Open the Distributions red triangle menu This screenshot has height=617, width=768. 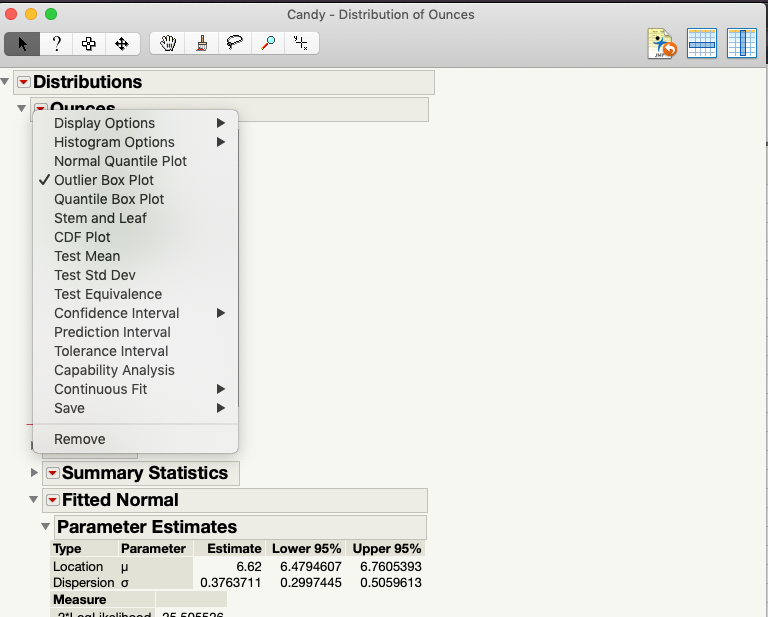(24, 82)
